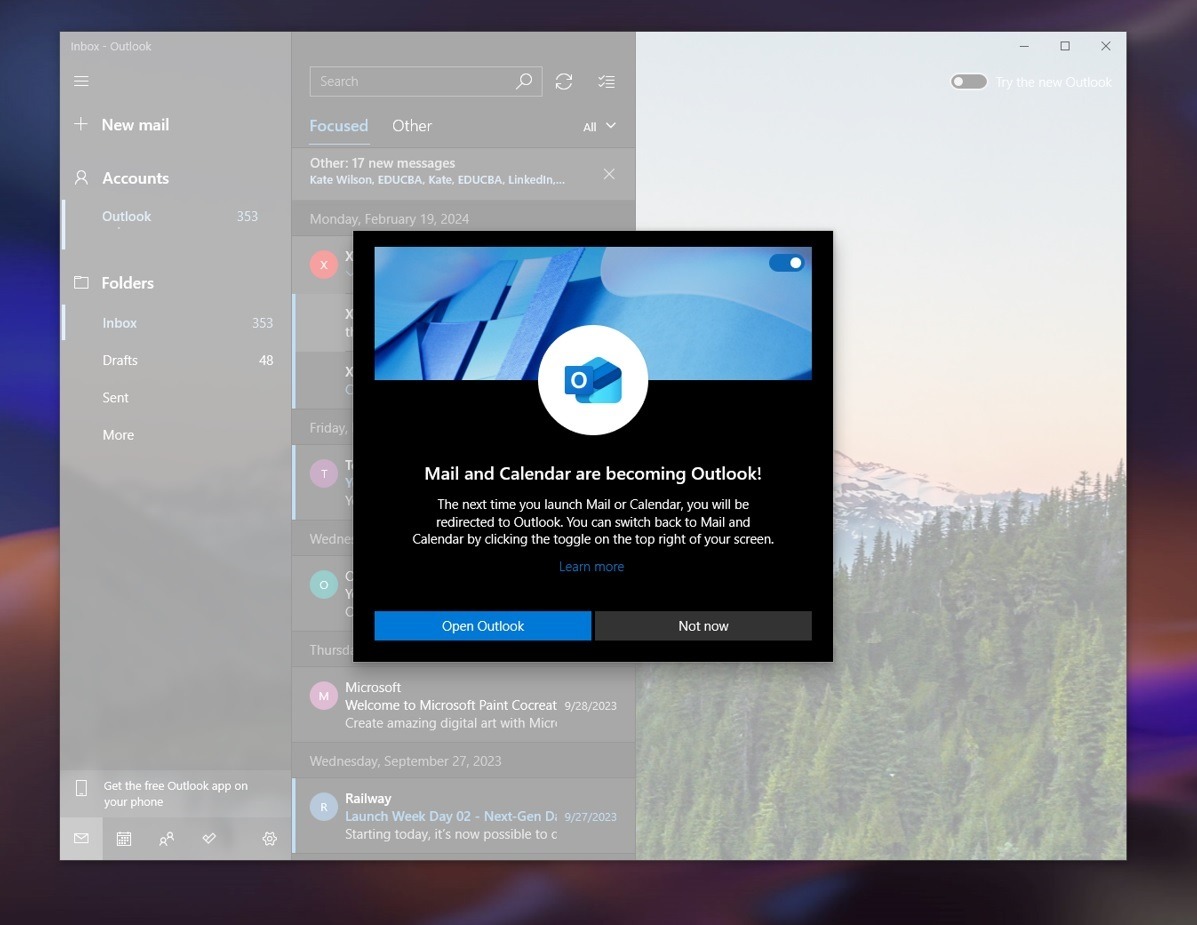Enable the toggle inside the Outlook dialog banner
Screen dimensions: 1197x925
pyautogui.click(x=788, y=262)
